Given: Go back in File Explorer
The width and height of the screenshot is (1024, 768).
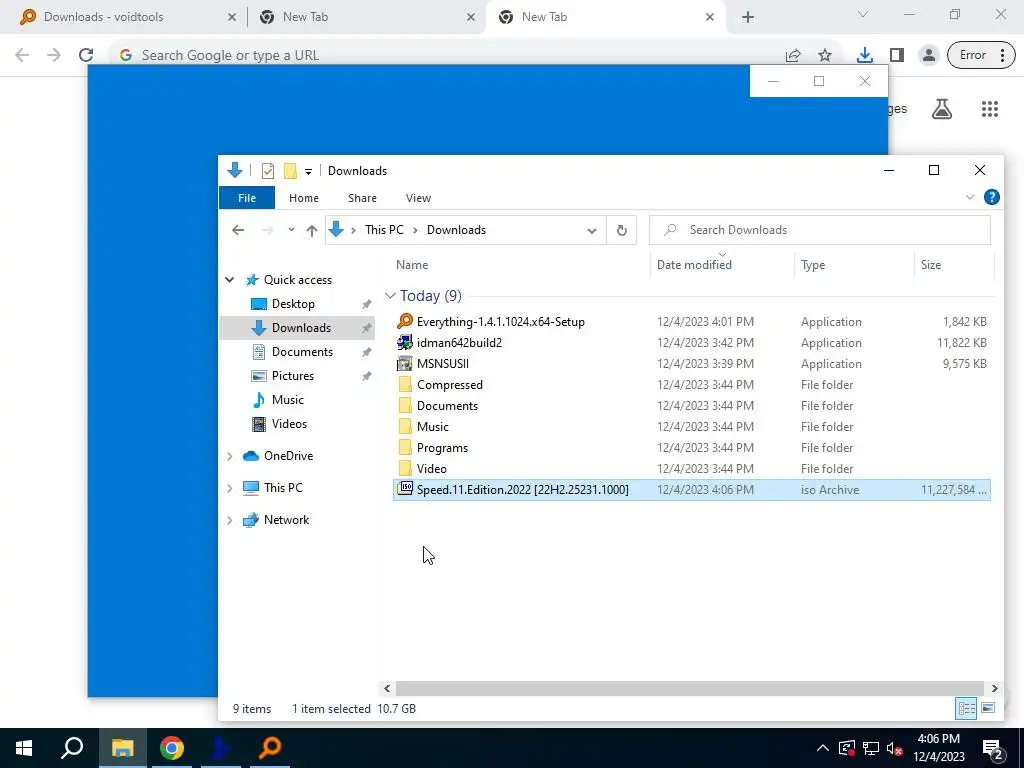Looking at the screenshot, I should point(238,230).
